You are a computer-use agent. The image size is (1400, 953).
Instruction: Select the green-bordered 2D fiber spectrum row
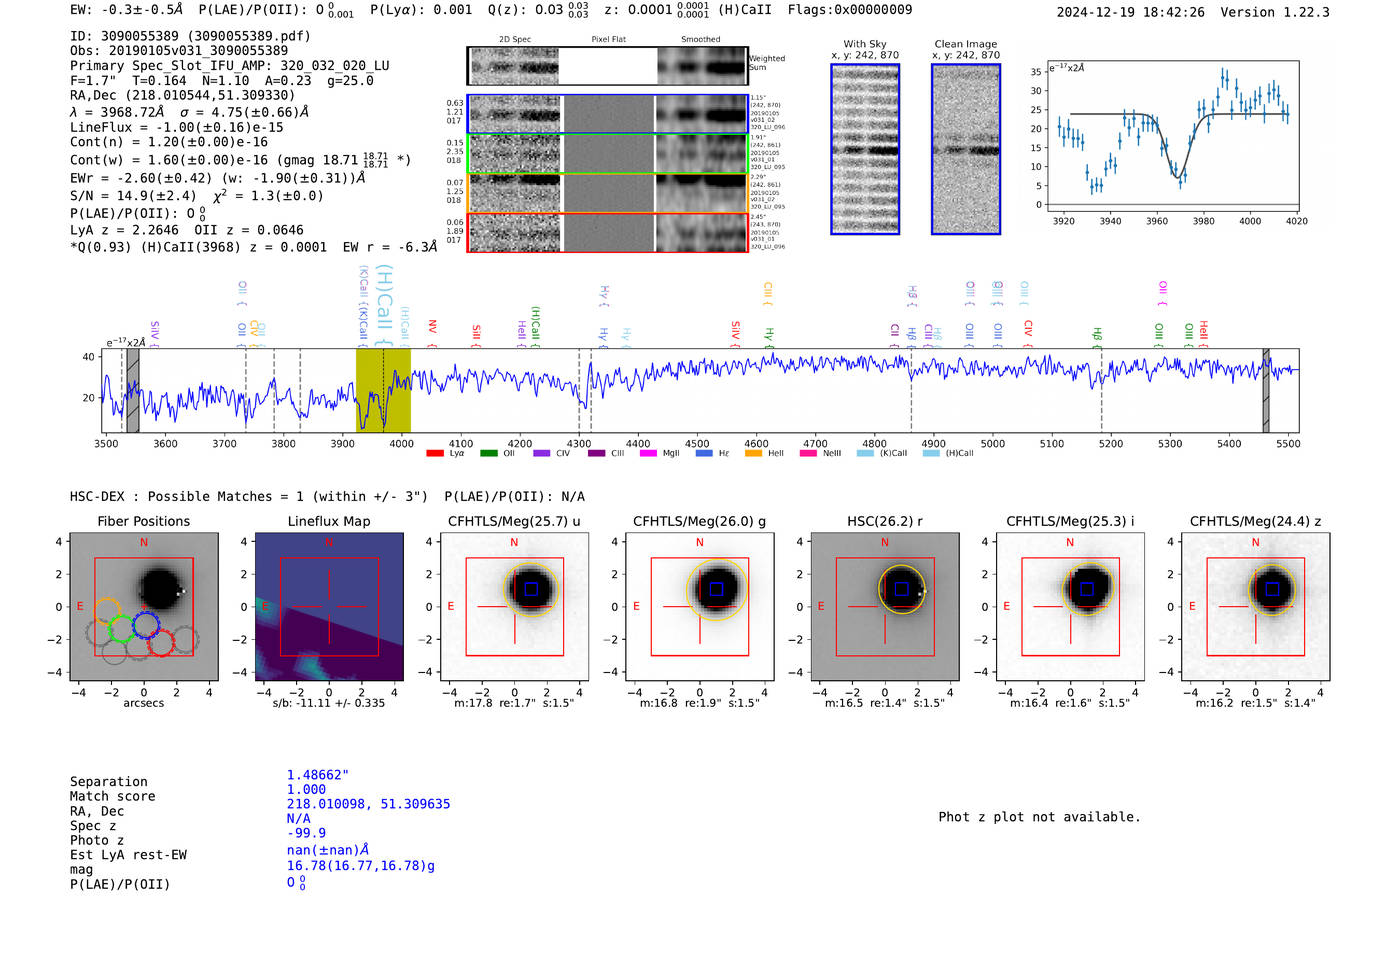(608, 154)
